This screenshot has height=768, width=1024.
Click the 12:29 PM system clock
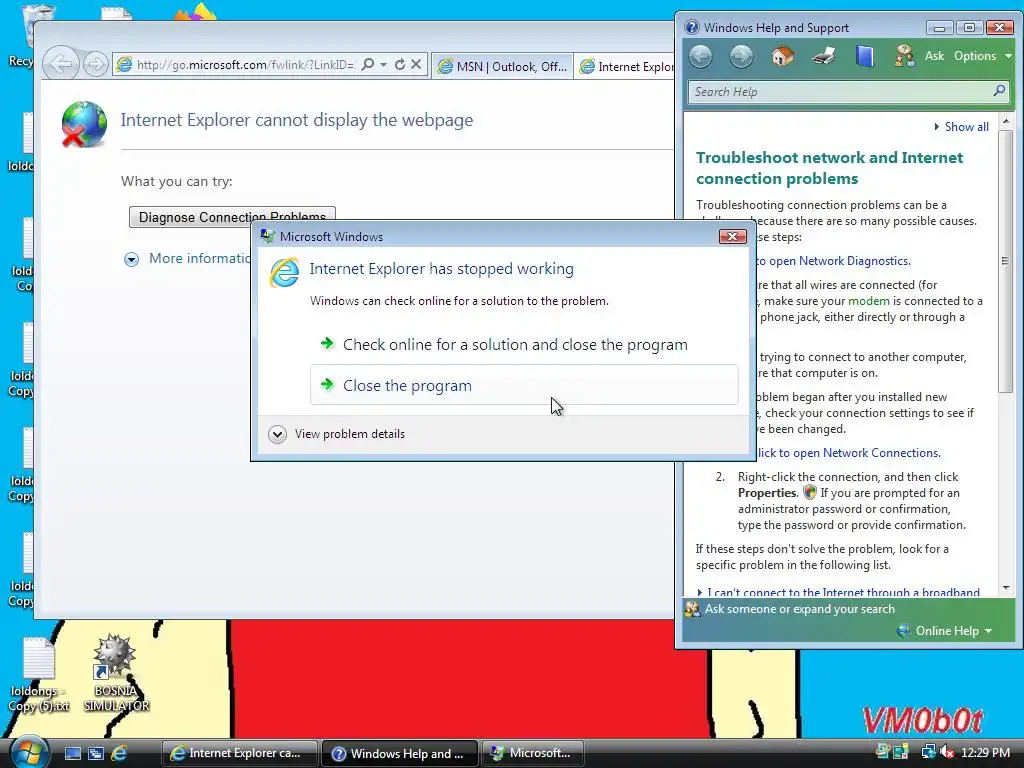coord(985,752)
